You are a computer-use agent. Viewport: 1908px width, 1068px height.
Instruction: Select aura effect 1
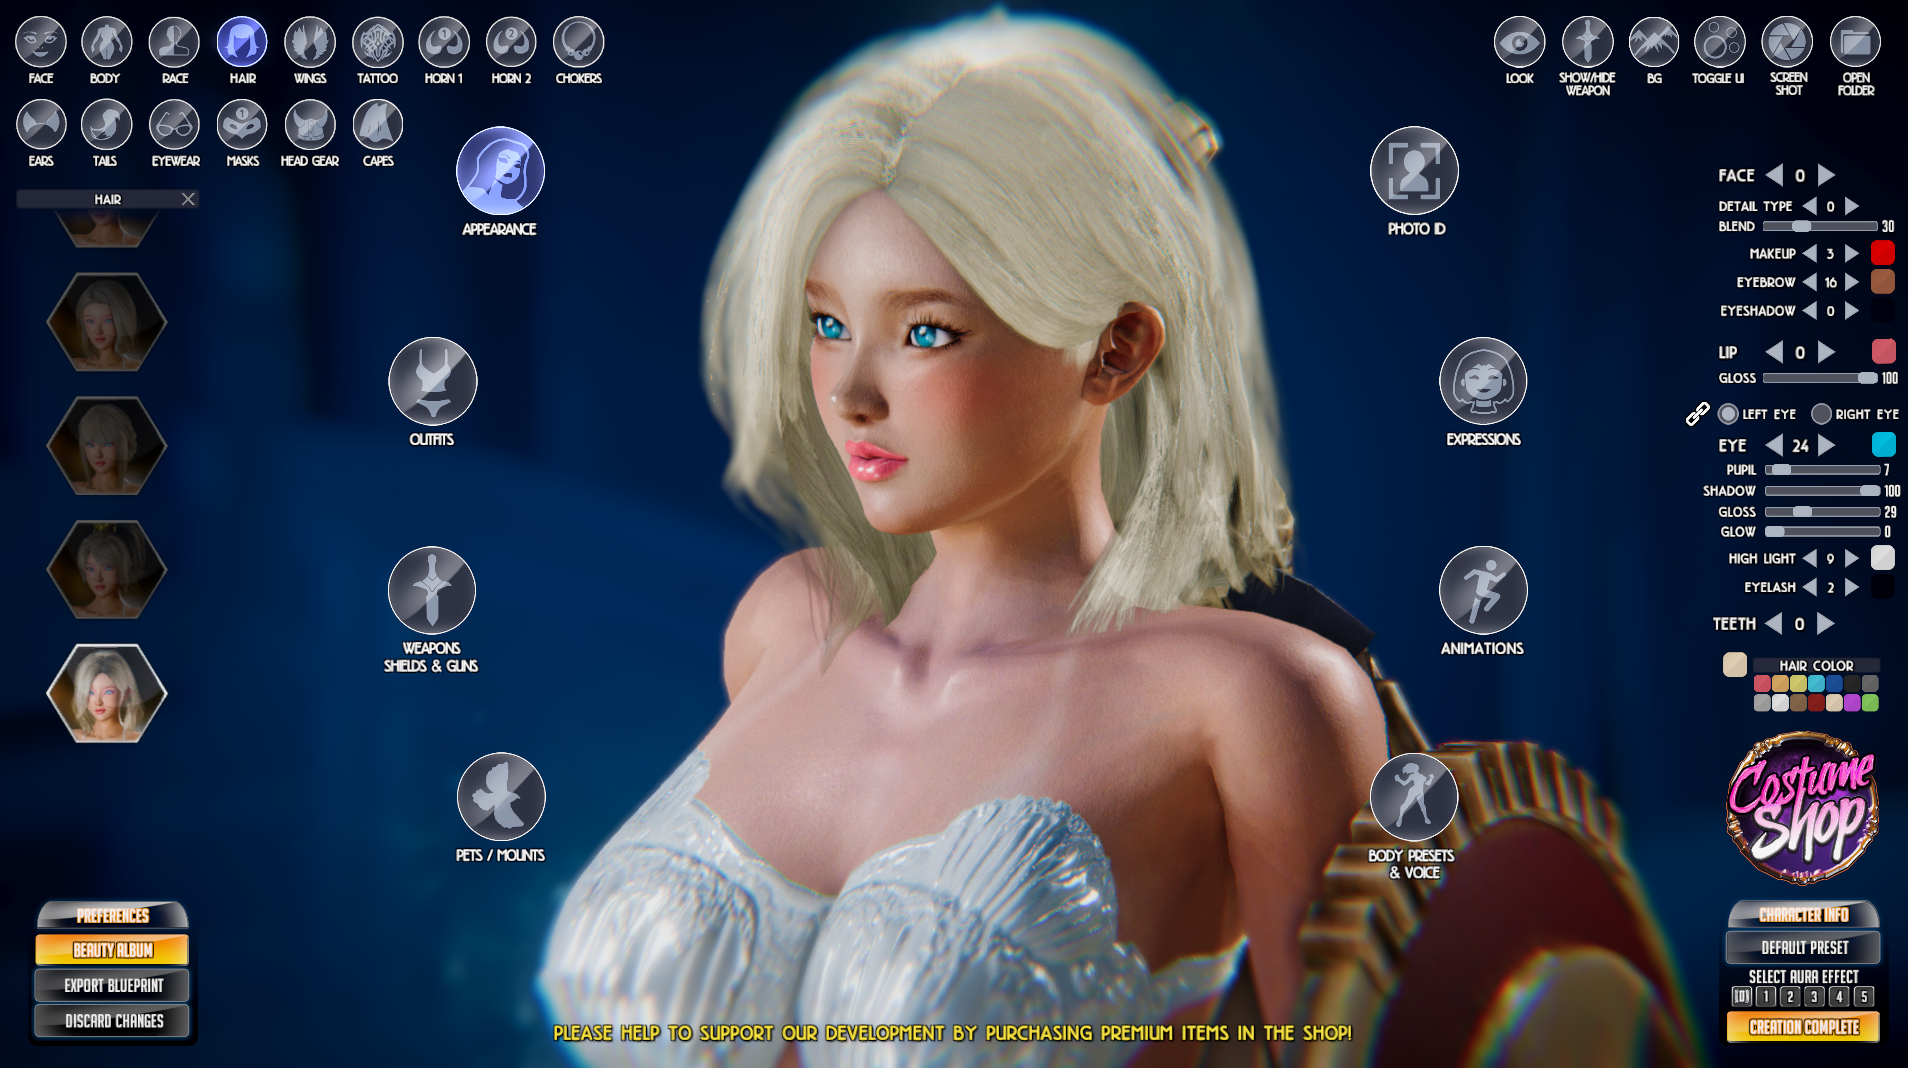coord(1766,996)
